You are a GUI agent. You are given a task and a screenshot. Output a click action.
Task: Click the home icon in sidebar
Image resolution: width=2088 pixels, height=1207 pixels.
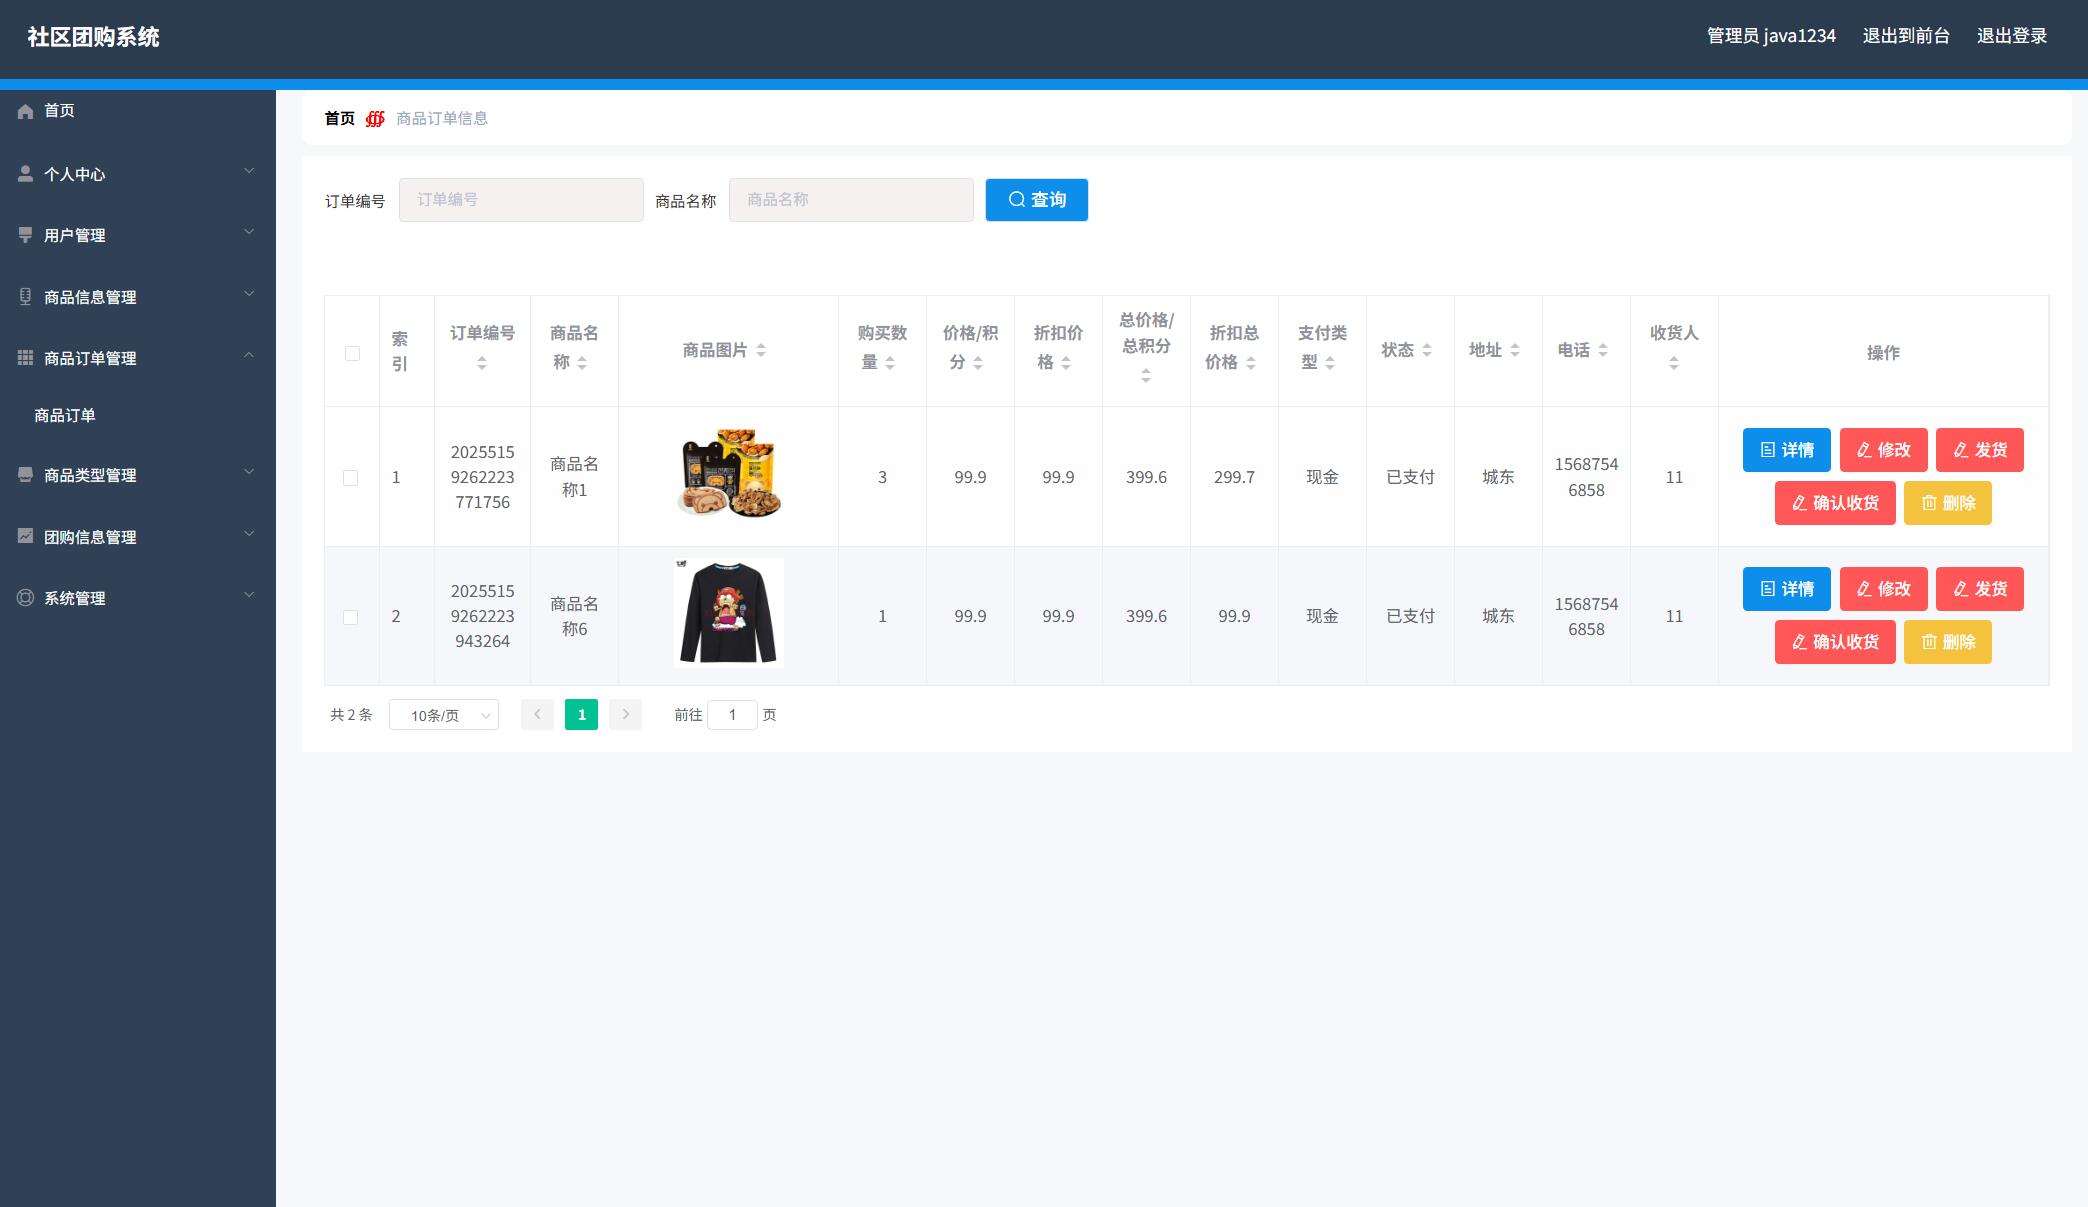(x=26, y=111)
